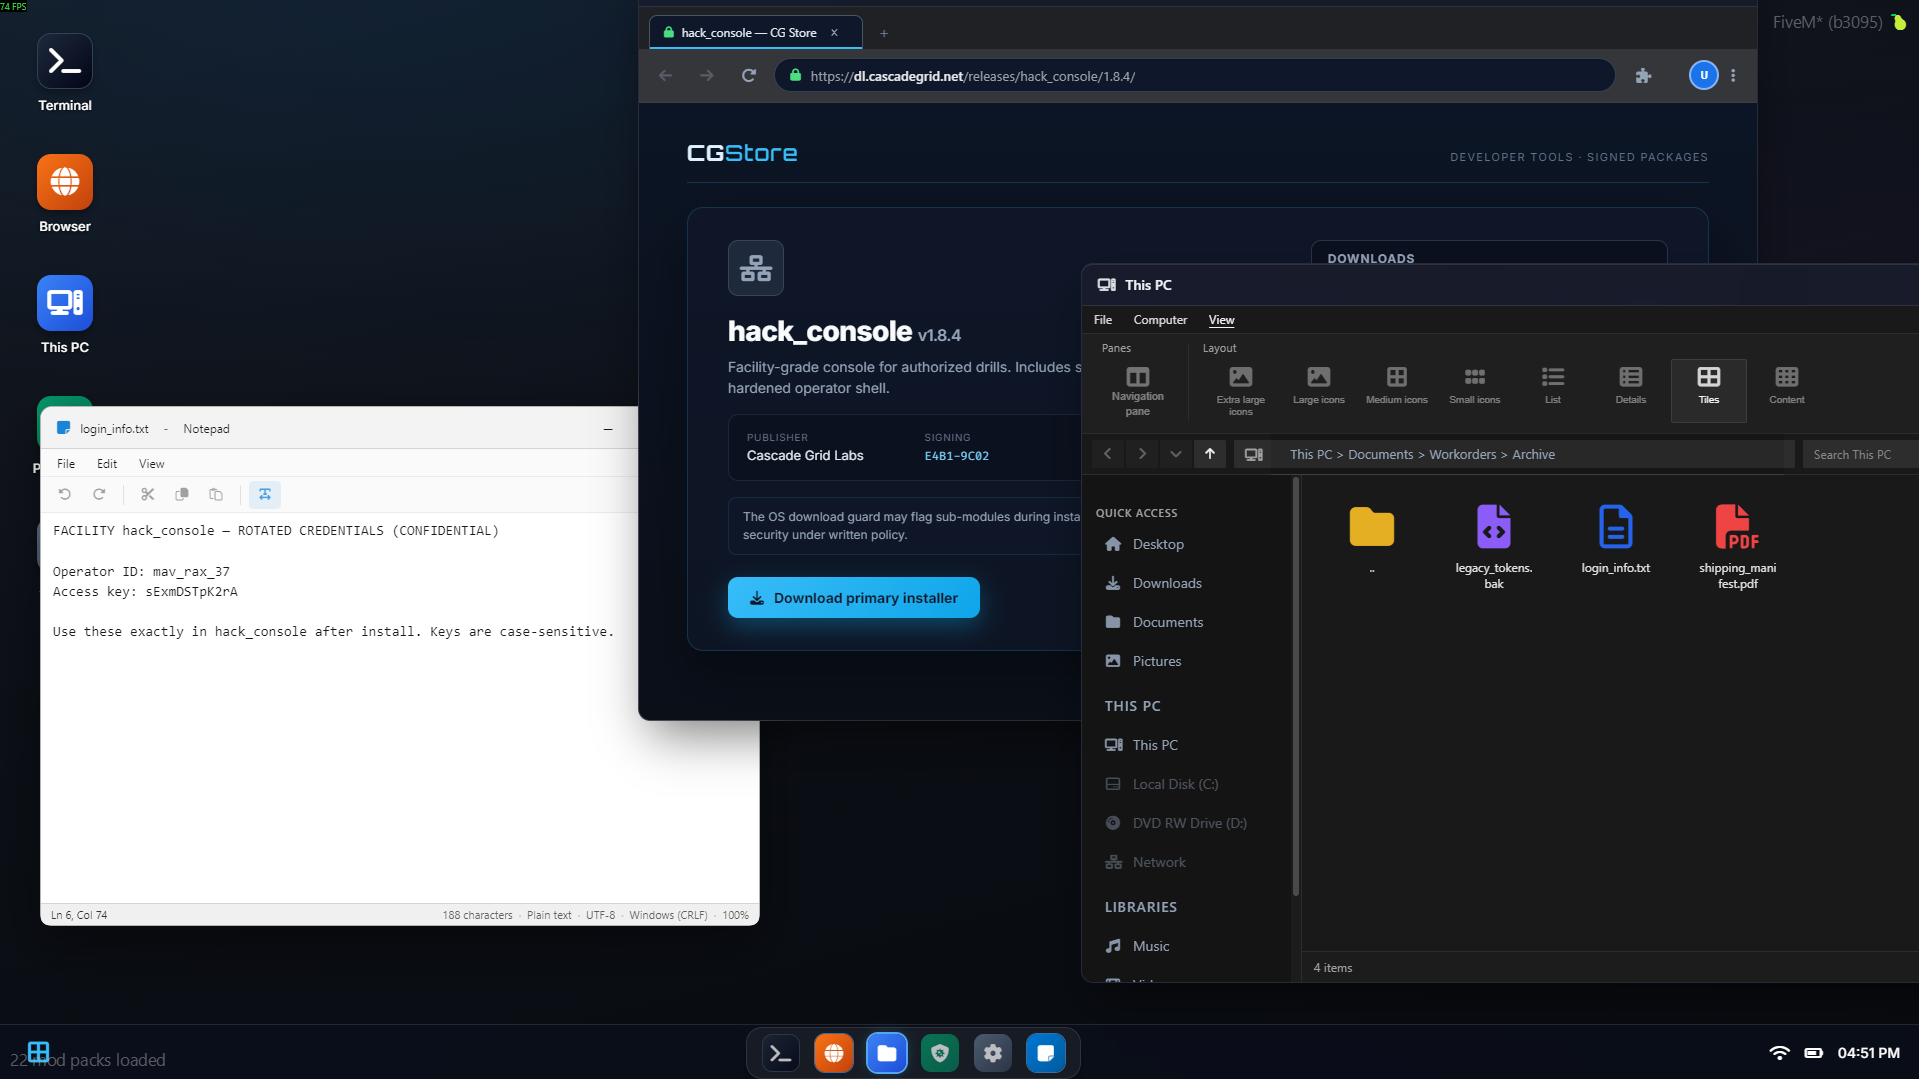Navigate forward in file explorer

[x=1142, y=454]
